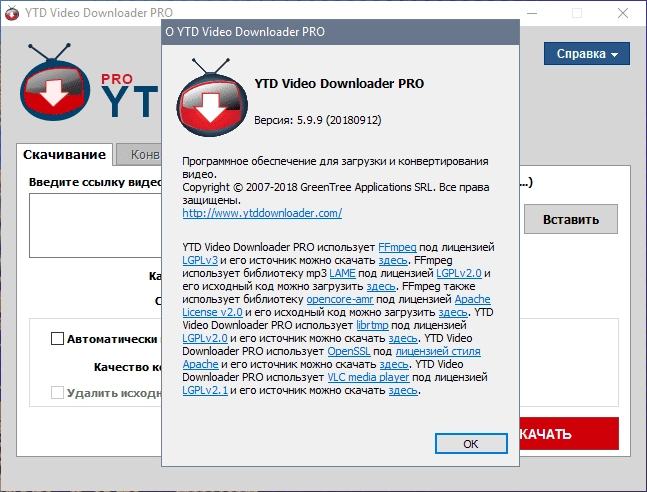Click the 'YTD Video Downloader PRO' dialog heading

click(339, 83)
